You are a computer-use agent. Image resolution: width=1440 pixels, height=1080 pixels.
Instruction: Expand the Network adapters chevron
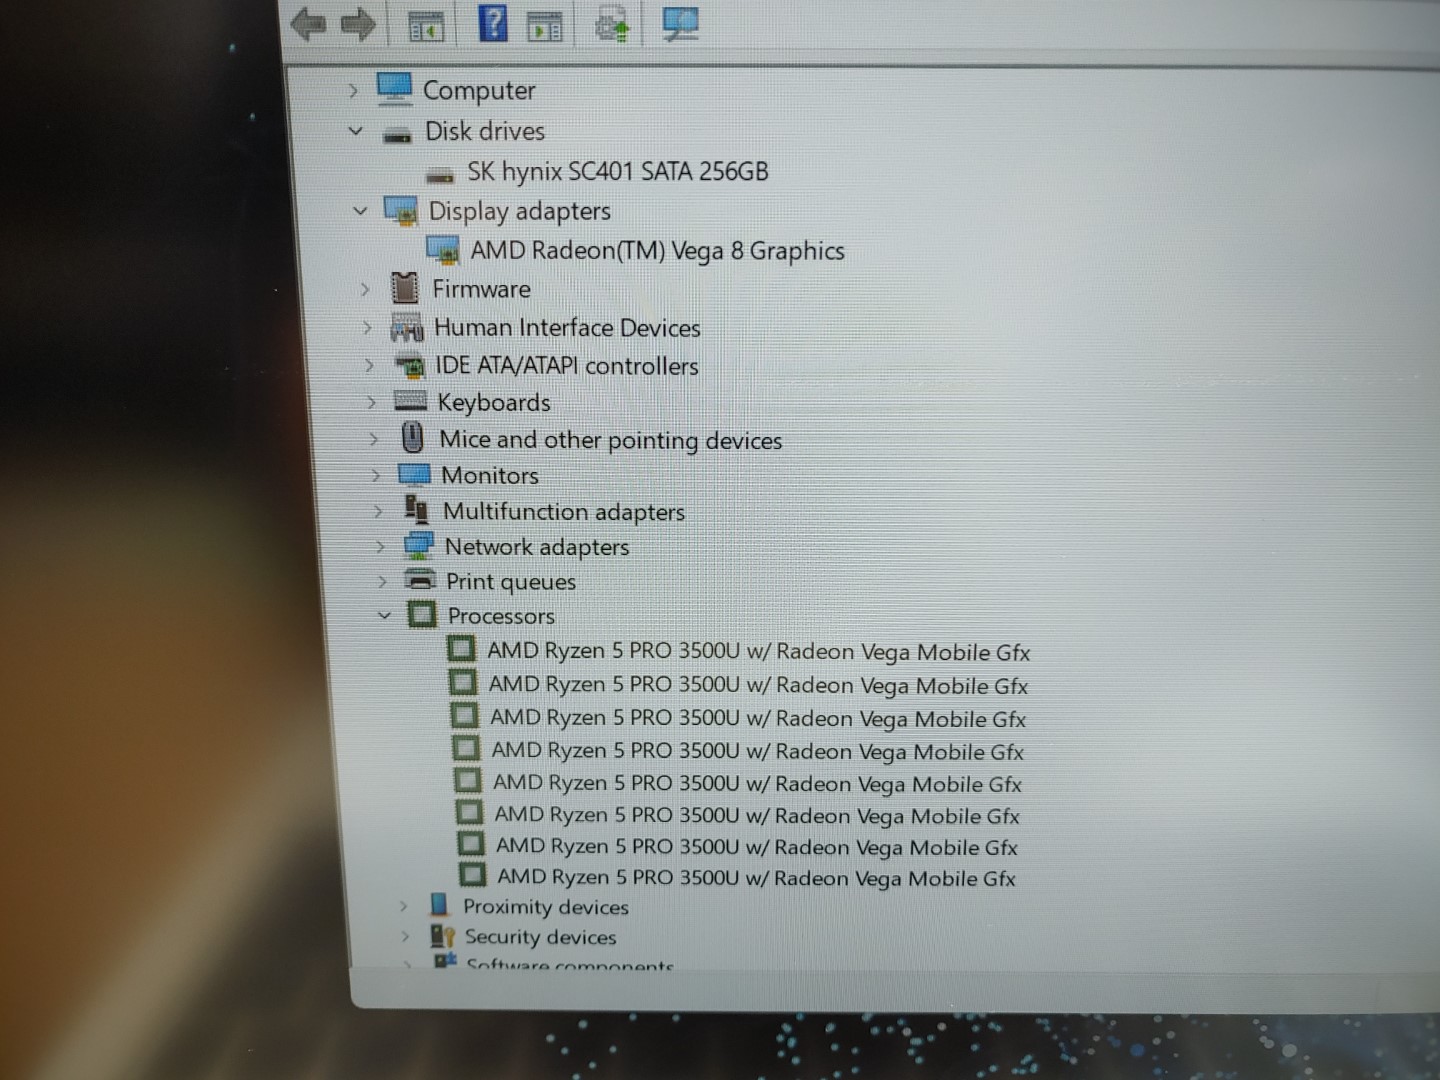click(x=380, y=547)
